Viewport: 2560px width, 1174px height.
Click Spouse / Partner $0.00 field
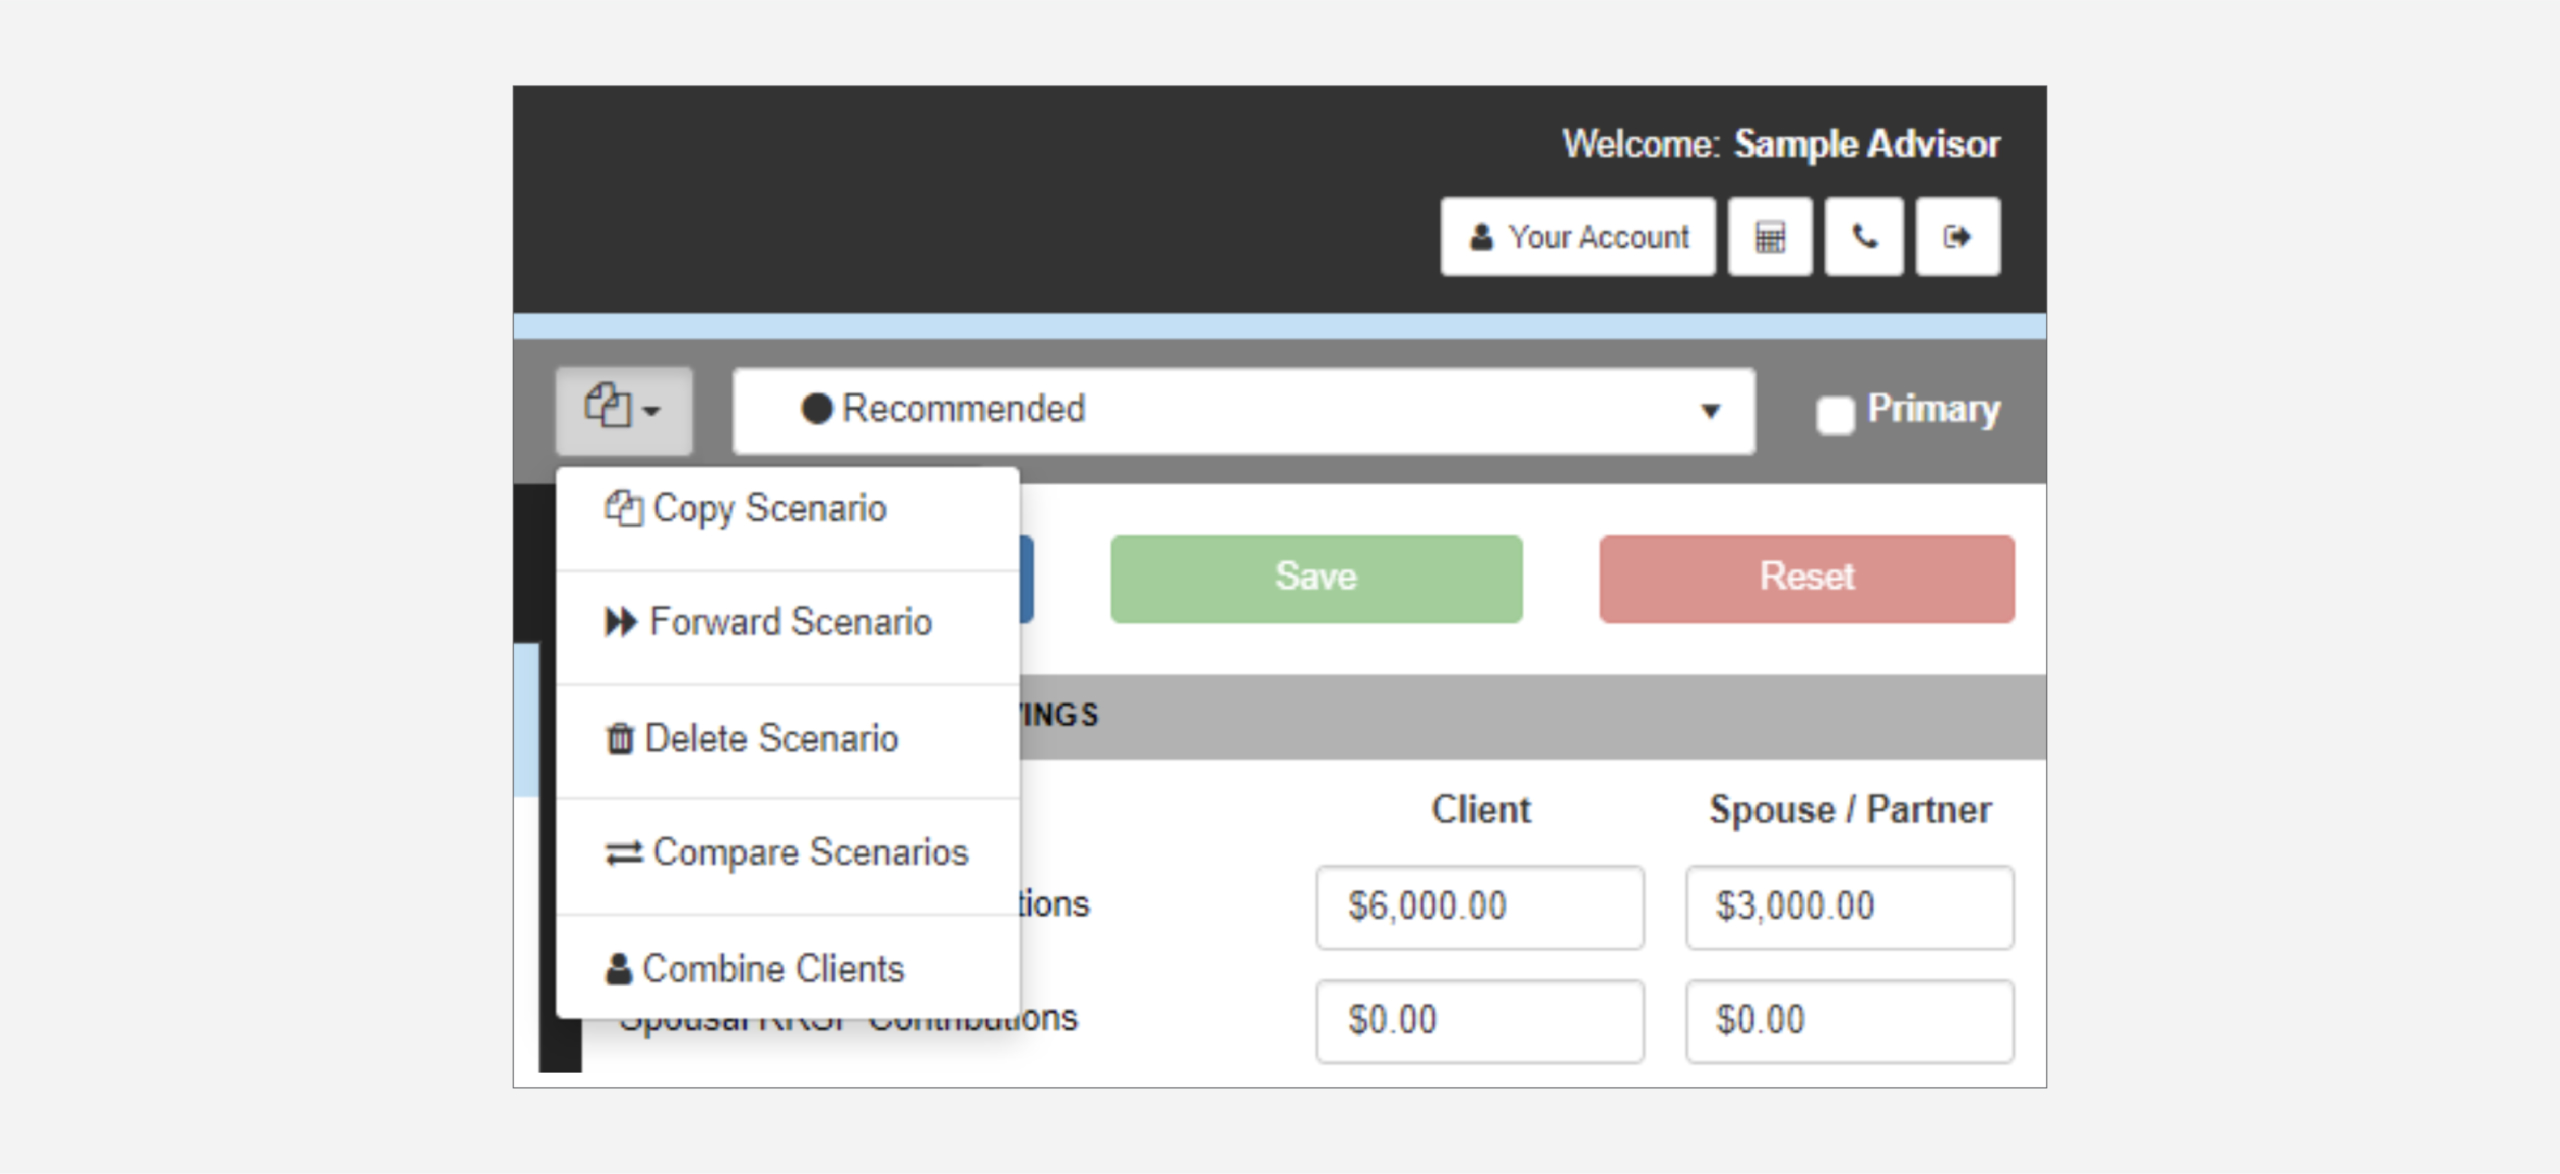click(x=1848, y=1020)
